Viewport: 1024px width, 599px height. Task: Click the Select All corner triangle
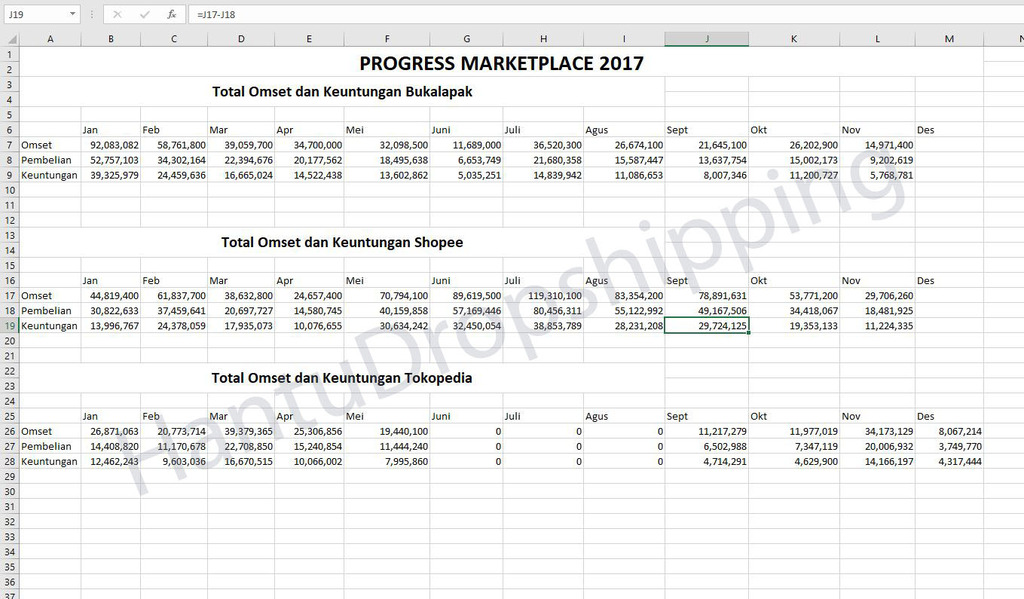pos(11,39)
